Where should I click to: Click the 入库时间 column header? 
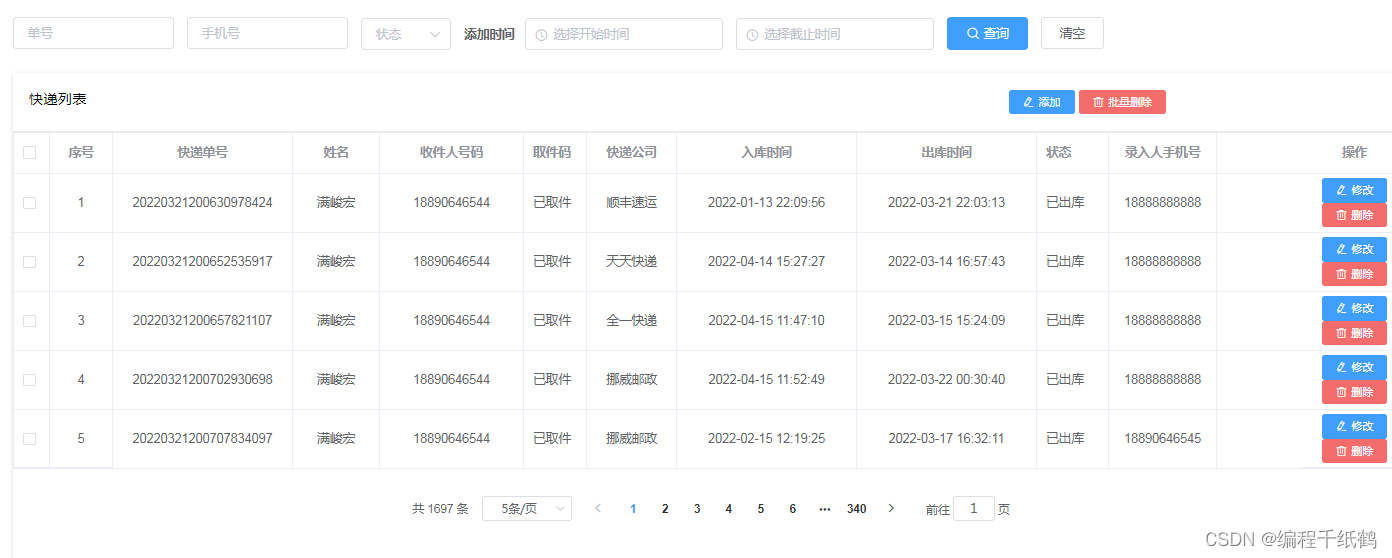point(767,153)
